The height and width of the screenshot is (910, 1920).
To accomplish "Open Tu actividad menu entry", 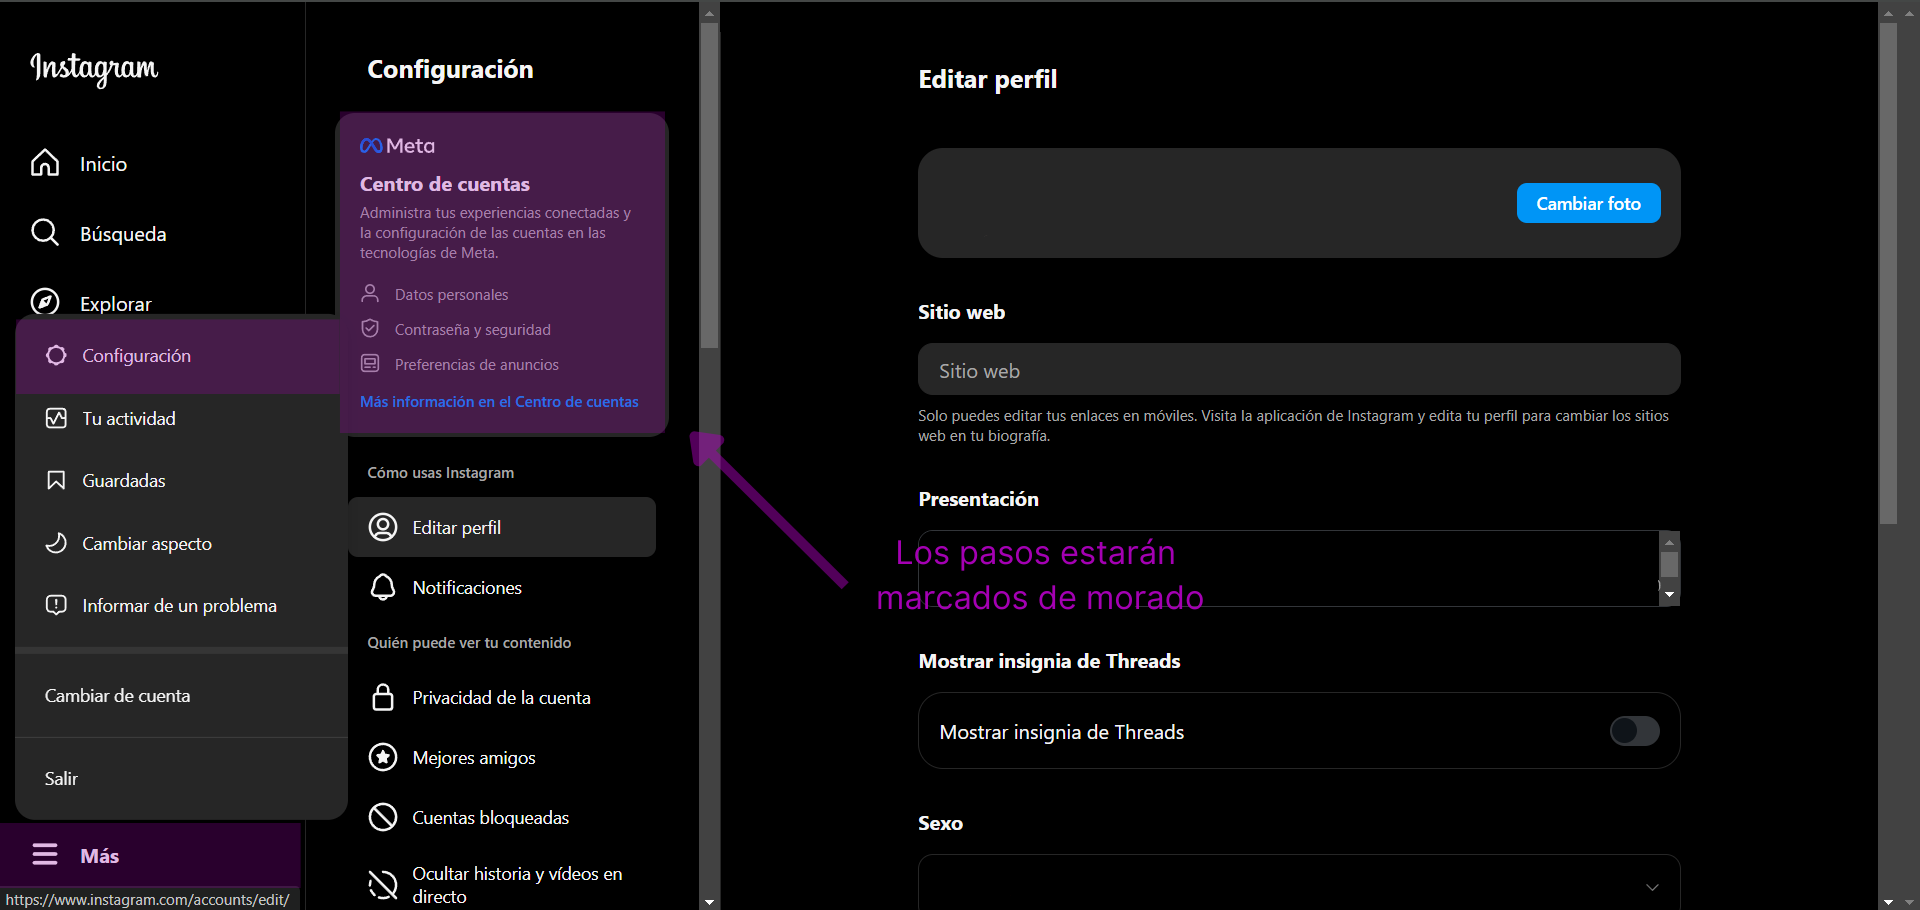I will coord(181,418).
